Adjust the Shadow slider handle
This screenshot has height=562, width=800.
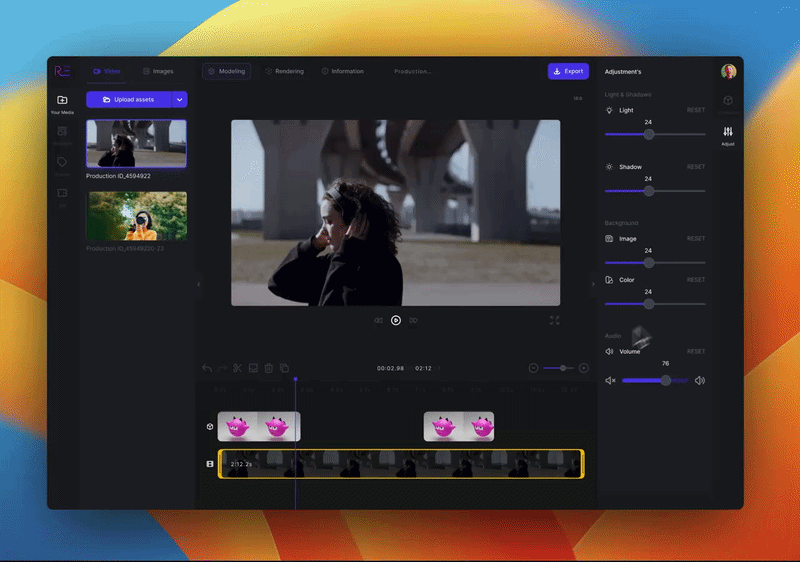(x=648, y=191)
